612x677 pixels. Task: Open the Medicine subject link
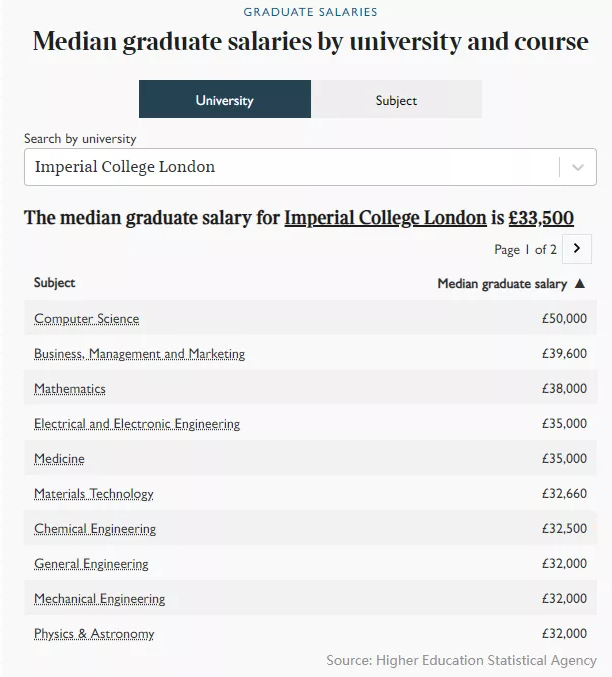point(59,459)
